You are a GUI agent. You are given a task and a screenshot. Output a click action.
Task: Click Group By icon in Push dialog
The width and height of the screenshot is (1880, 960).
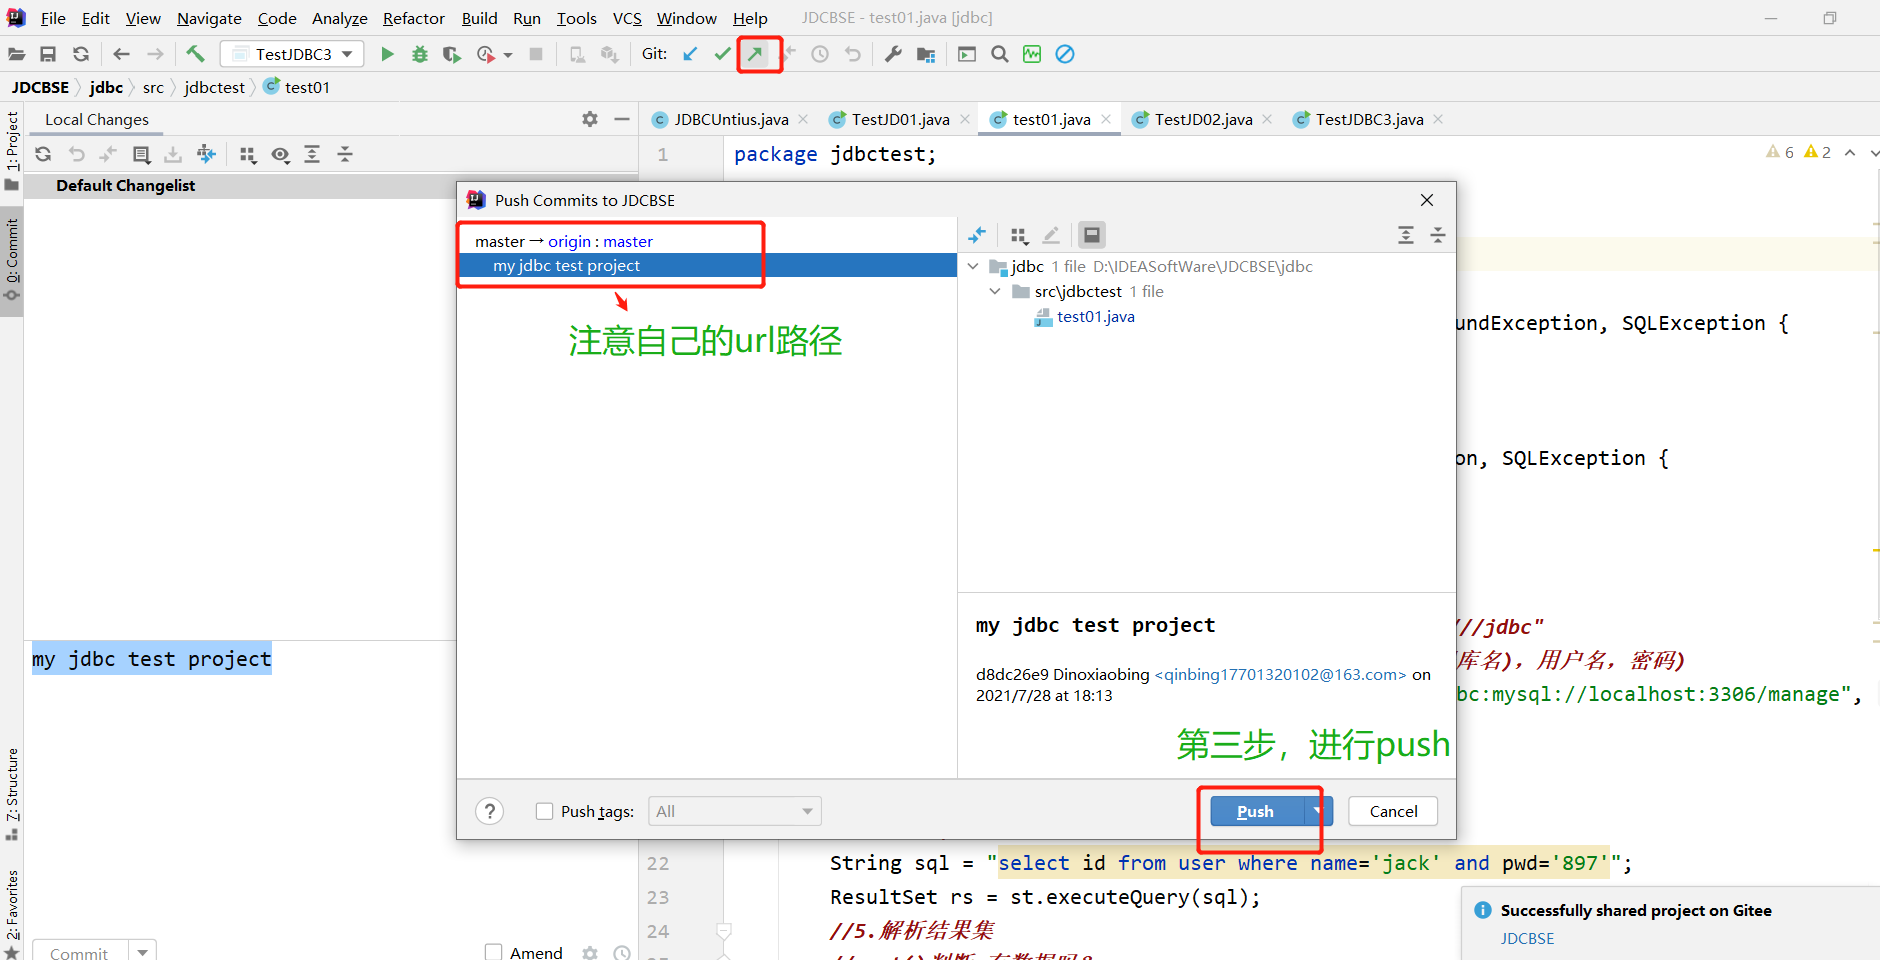(x=1019, y=235)
